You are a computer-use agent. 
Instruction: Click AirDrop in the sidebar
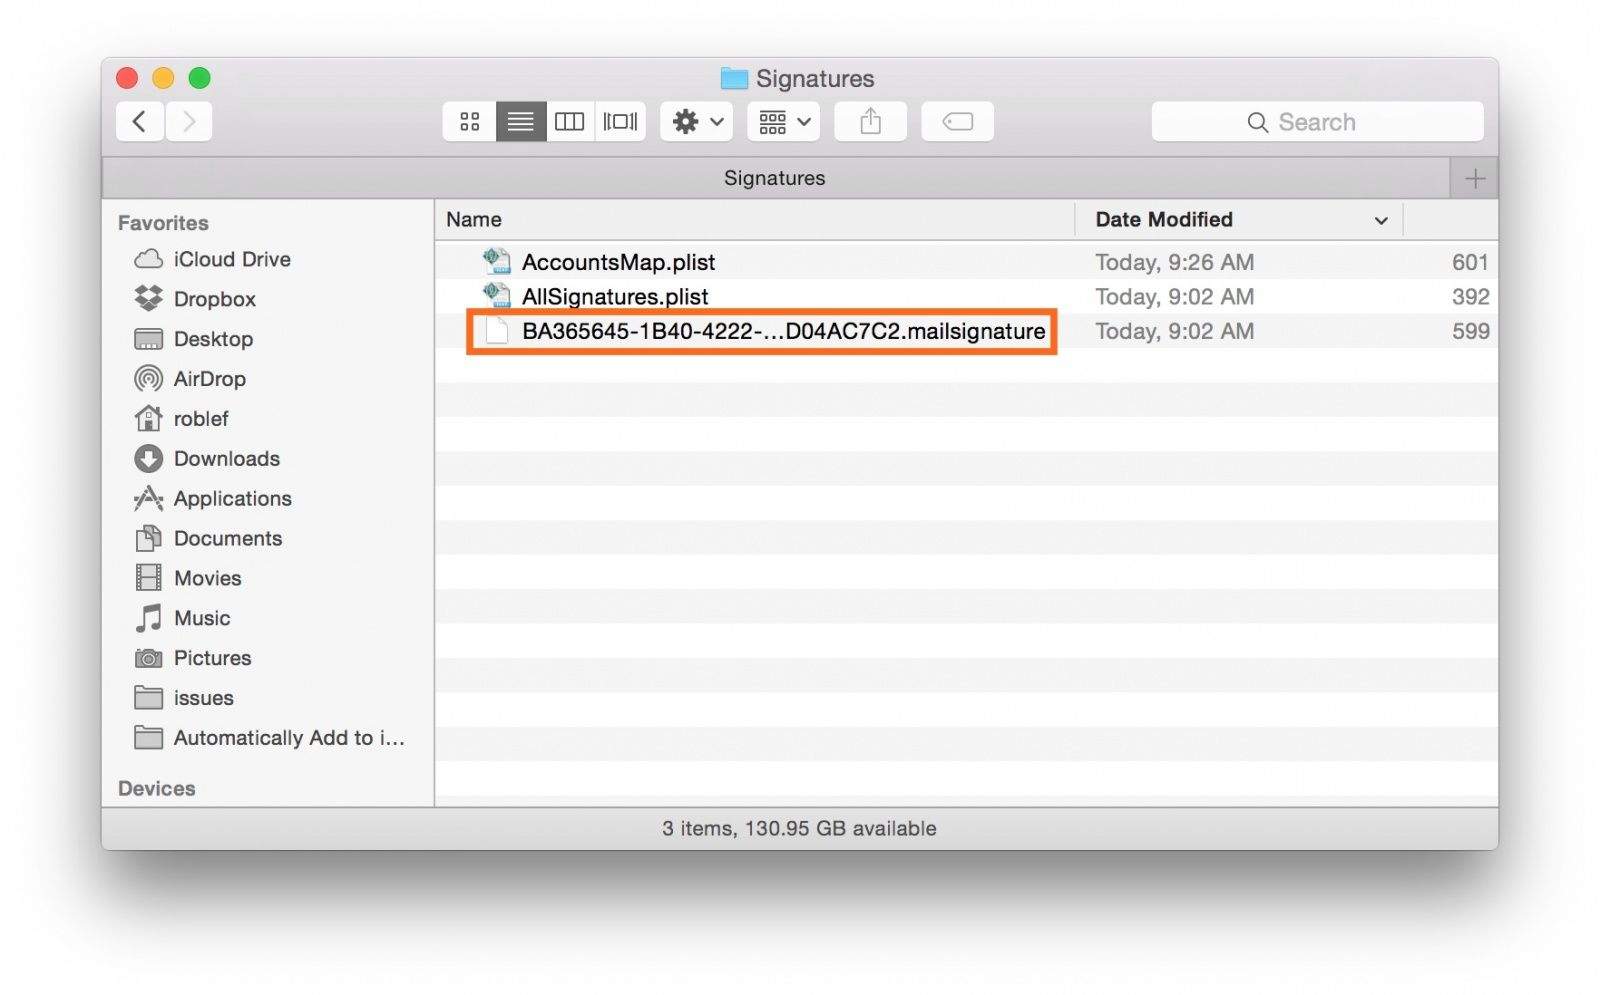click(x=209, y=379)
